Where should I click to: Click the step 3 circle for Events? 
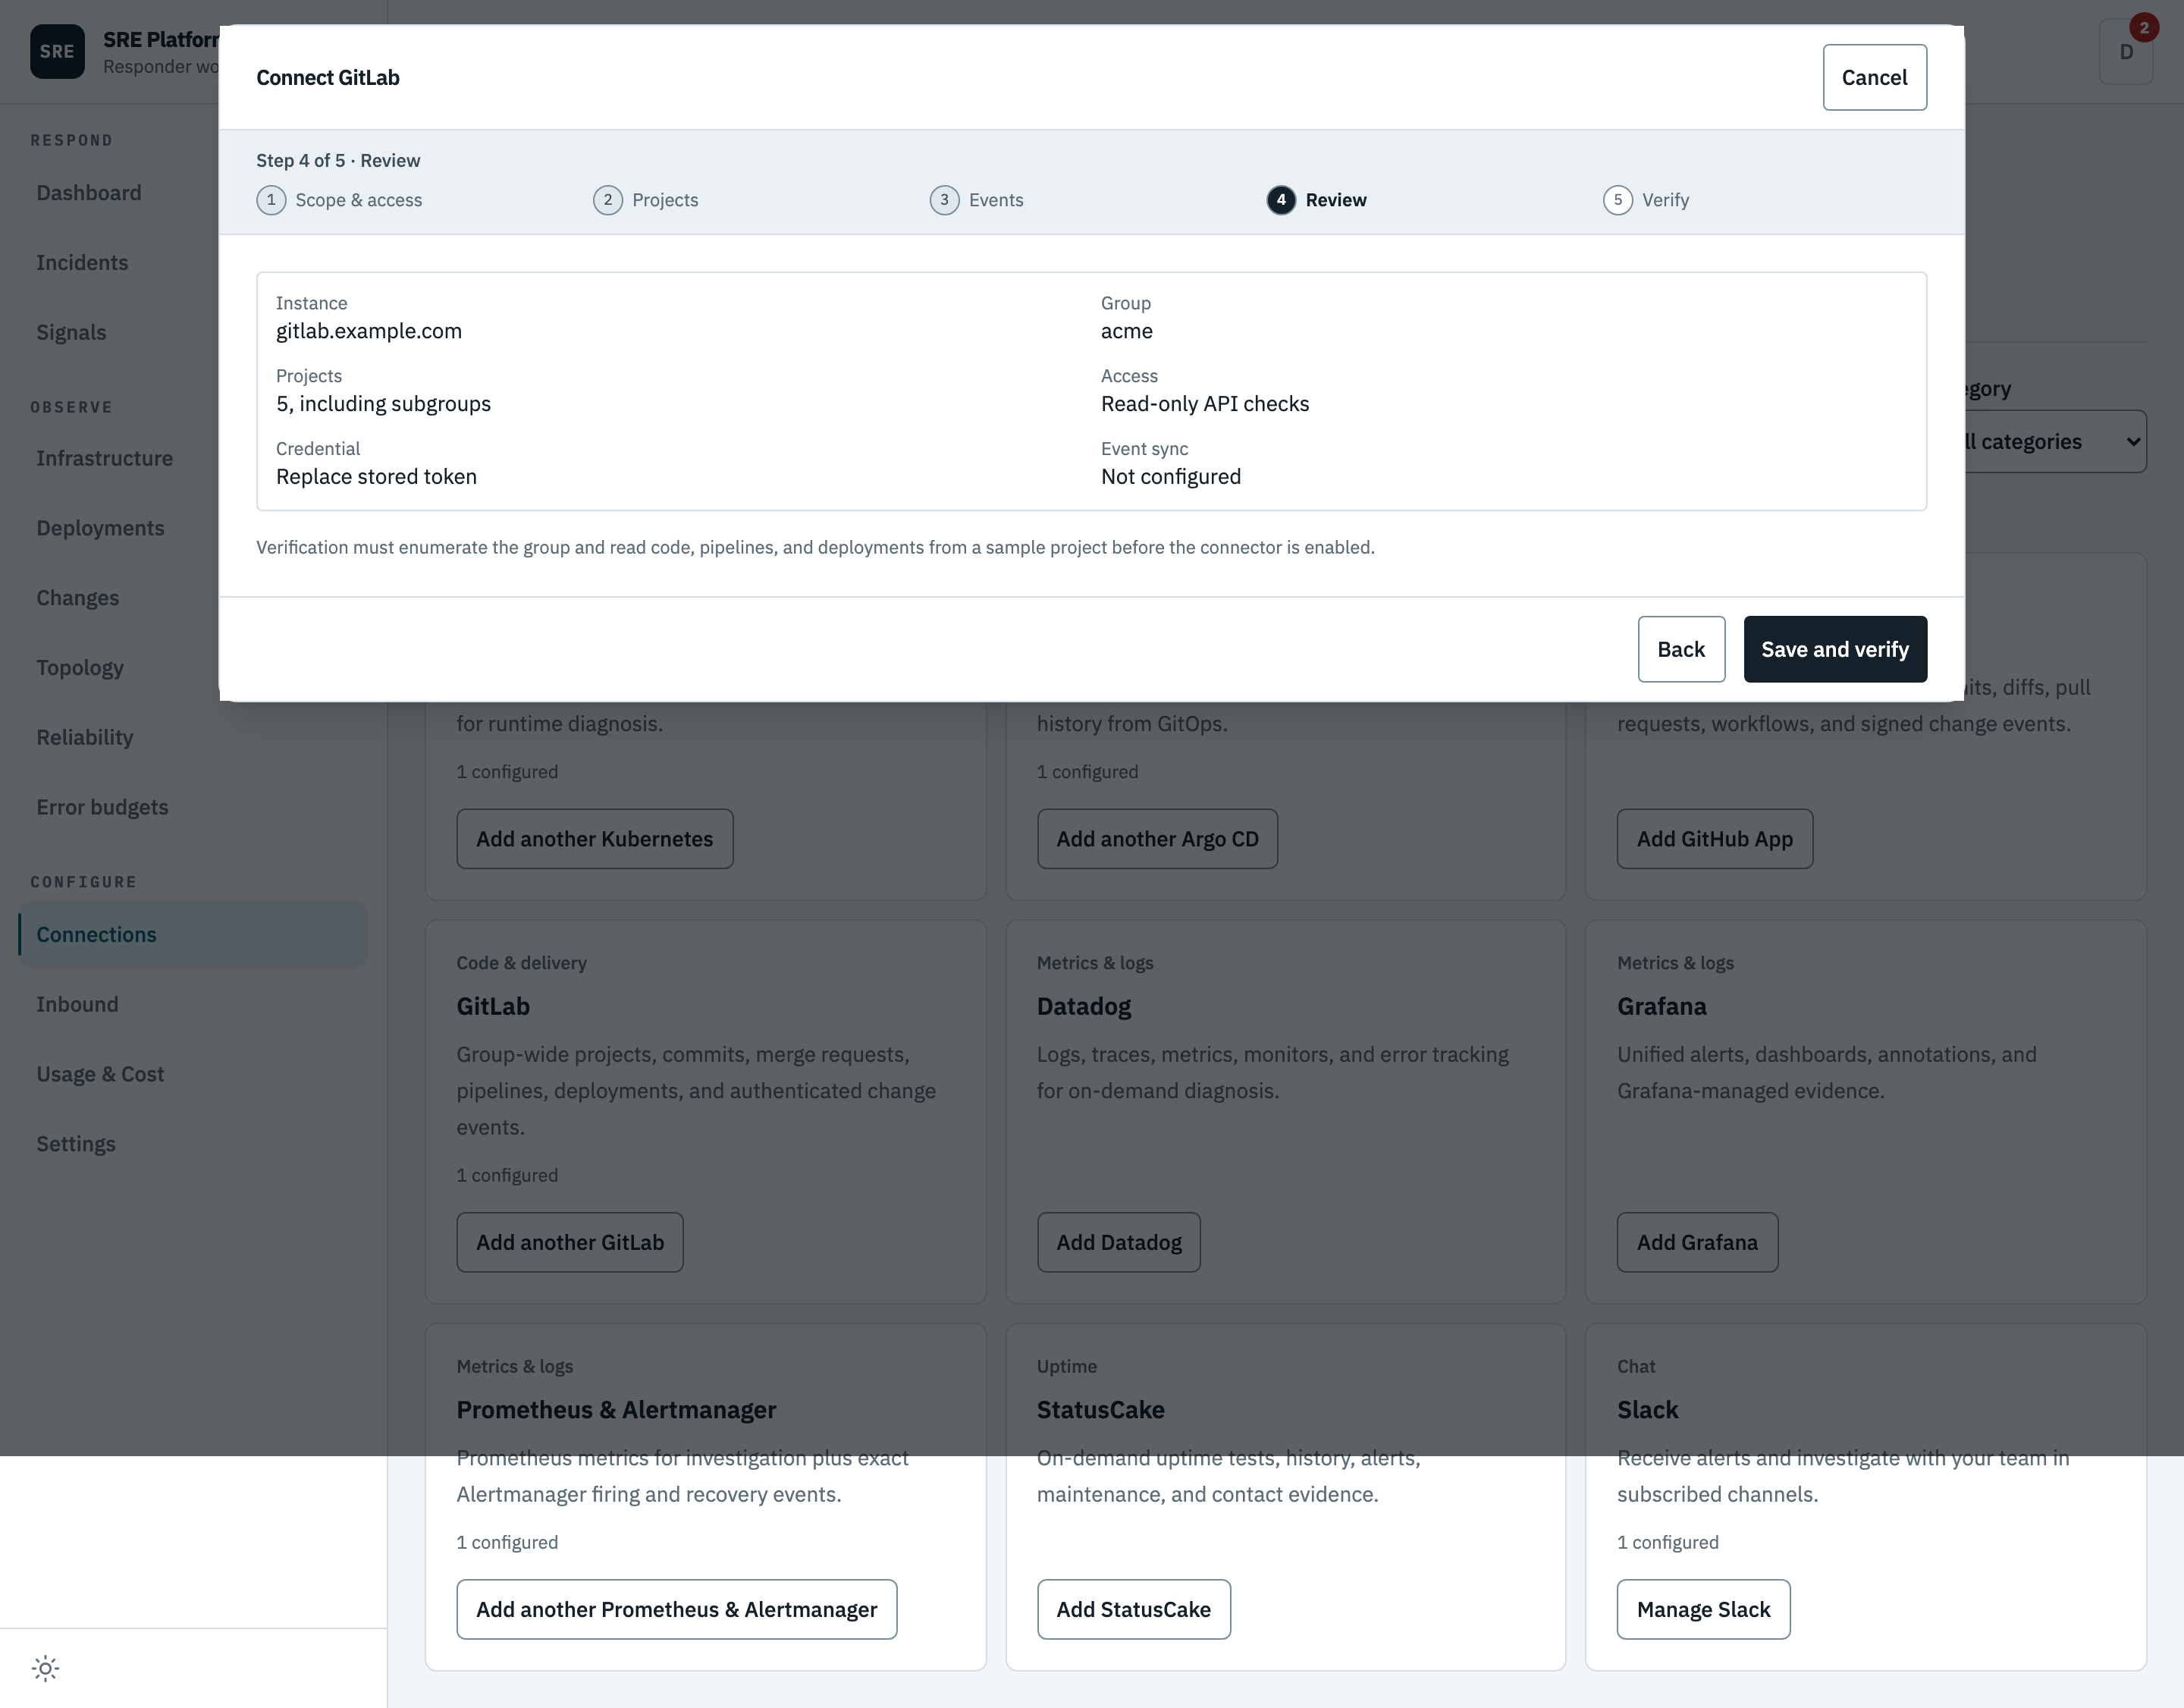[944, 200]
